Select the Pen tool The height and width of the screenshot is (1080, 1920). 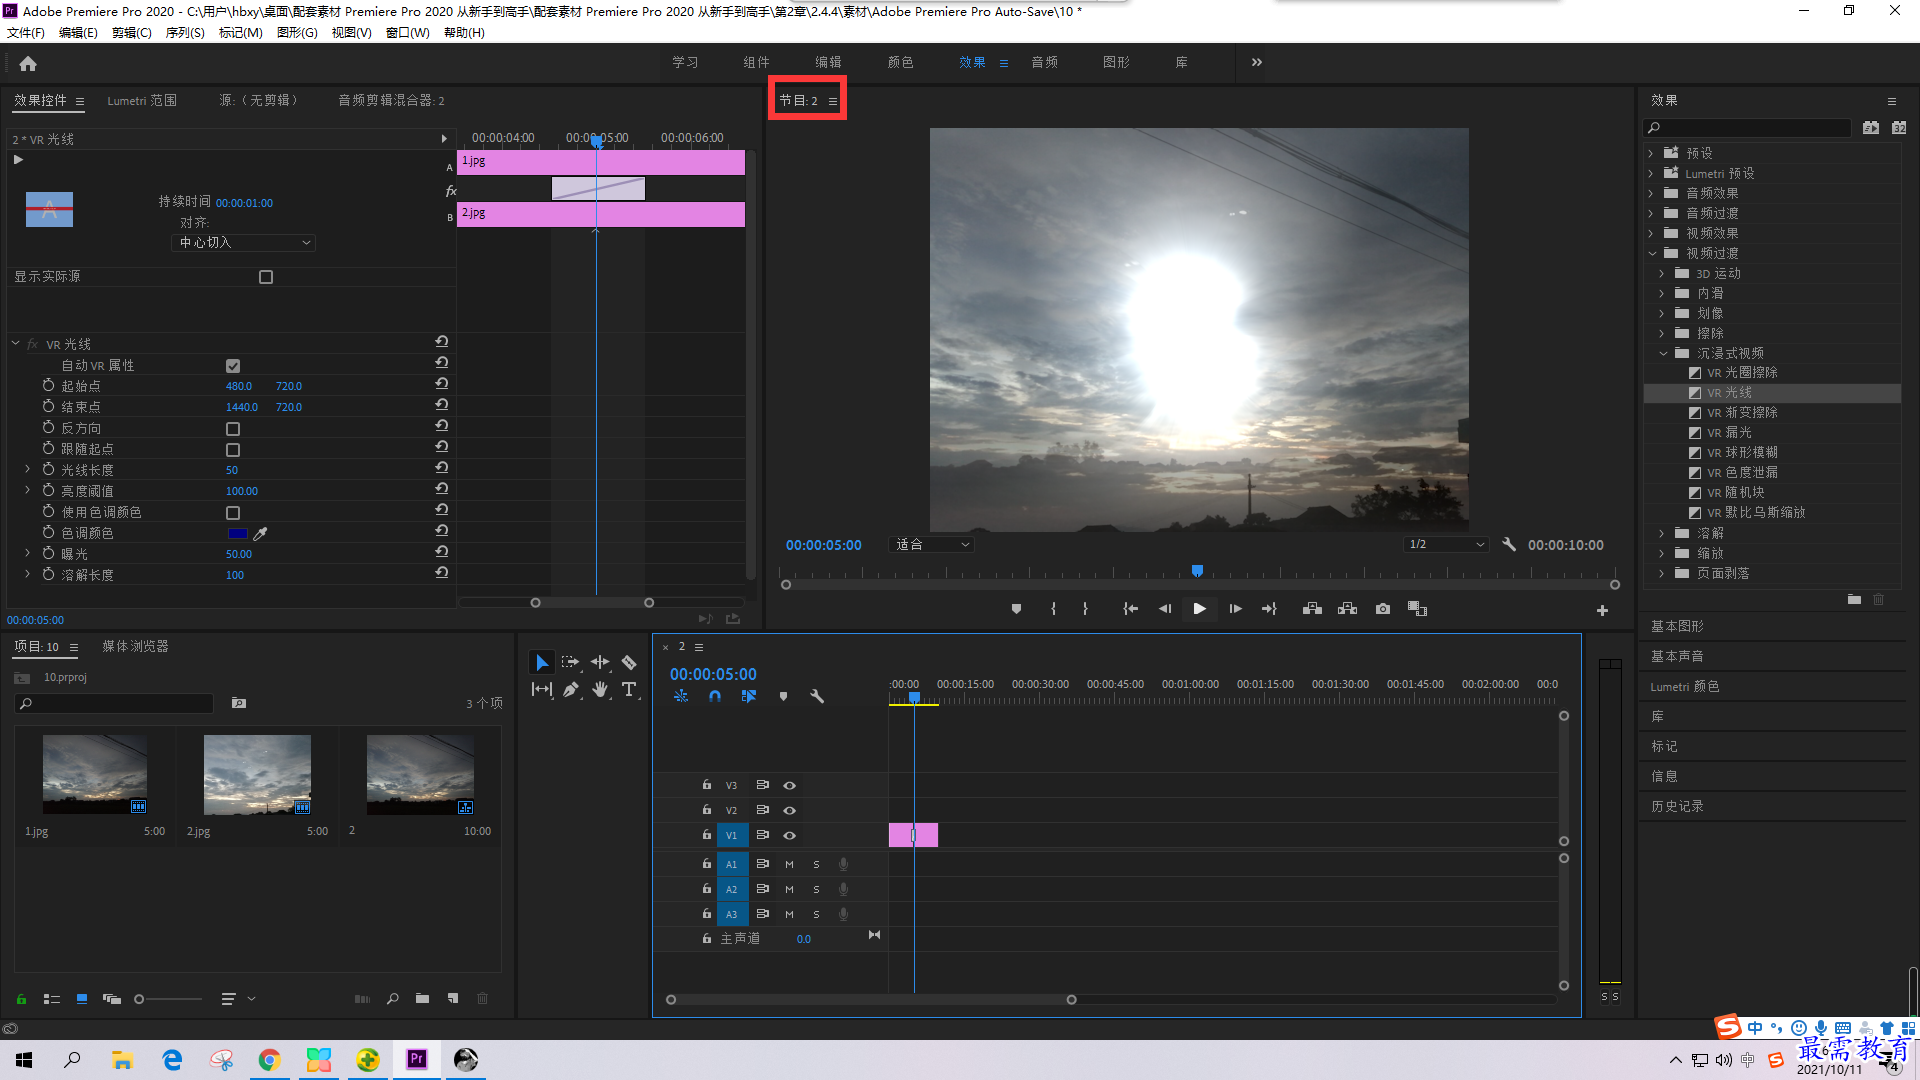[570, 689]
